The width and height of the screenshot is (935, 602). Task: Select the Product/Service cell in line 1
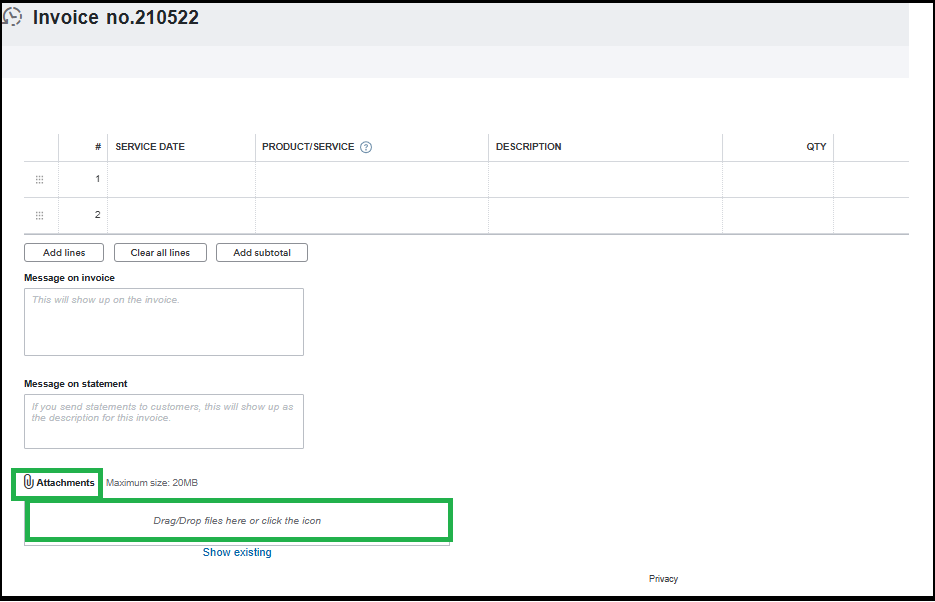click(x=371, y=179)
